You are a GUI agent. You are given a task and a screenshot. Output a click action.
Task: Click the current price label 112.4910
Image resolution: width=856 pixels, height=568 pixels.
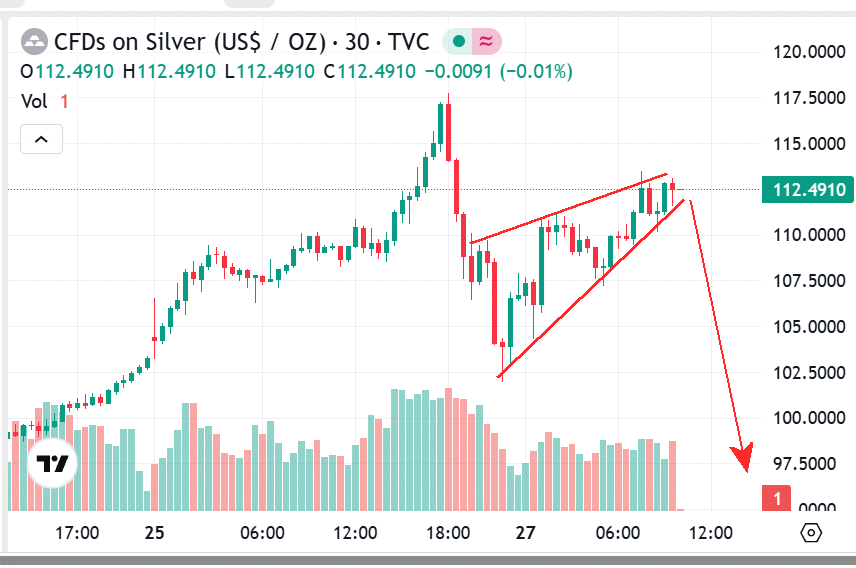click(x=806, y=190)
